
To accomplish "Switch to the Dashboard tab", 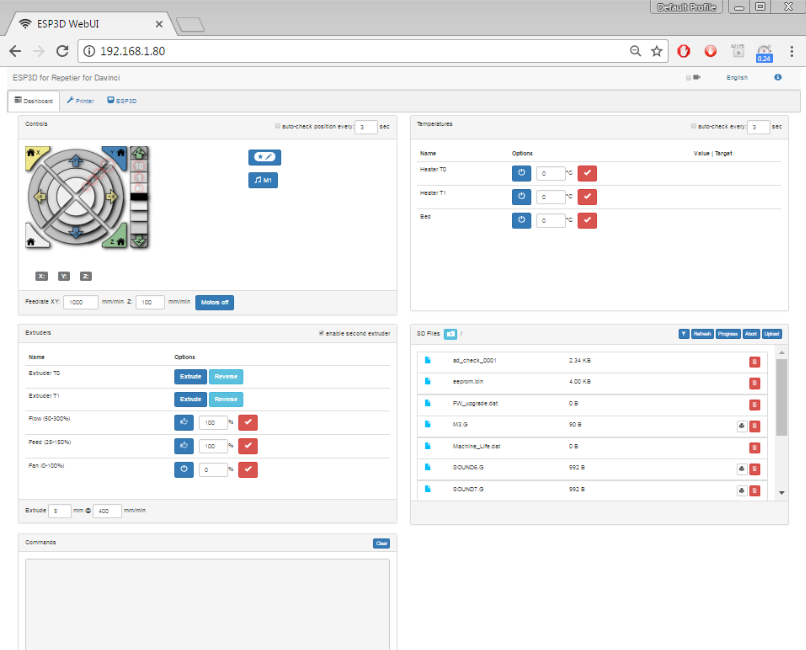I will point(33,101).
